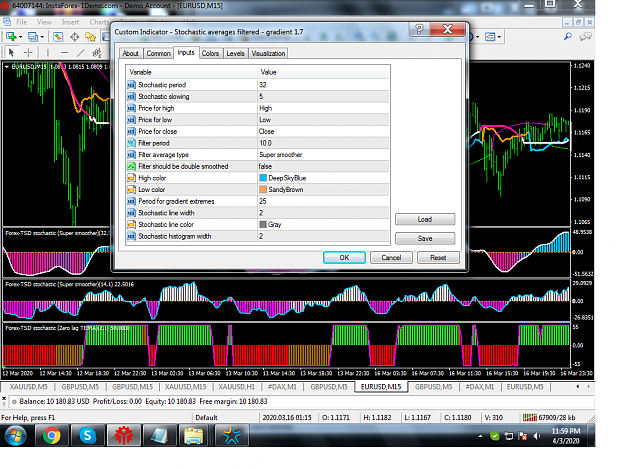
Task: Select the Super smoother value
Action: point(323,155)
